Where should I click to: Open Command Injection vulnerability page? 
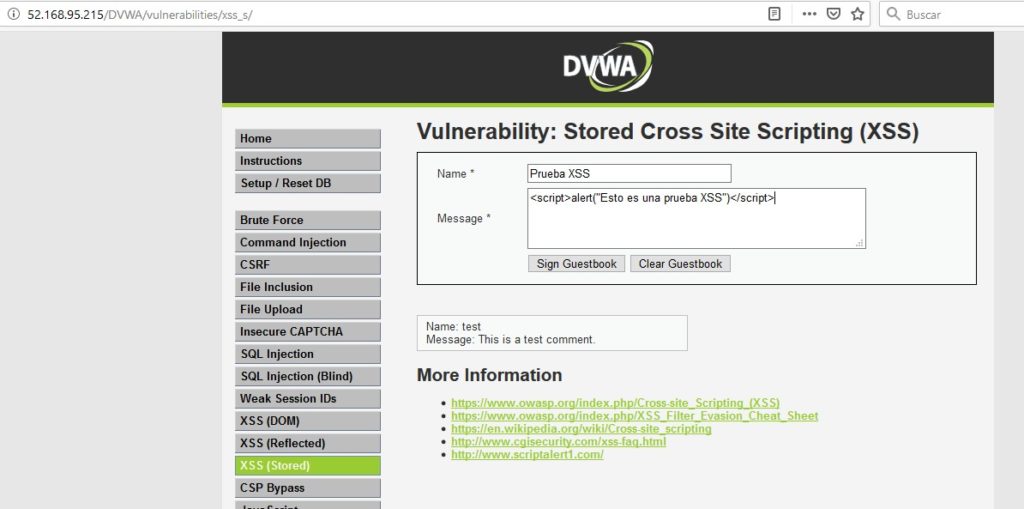pyautogui.click(x=308, y=242)
